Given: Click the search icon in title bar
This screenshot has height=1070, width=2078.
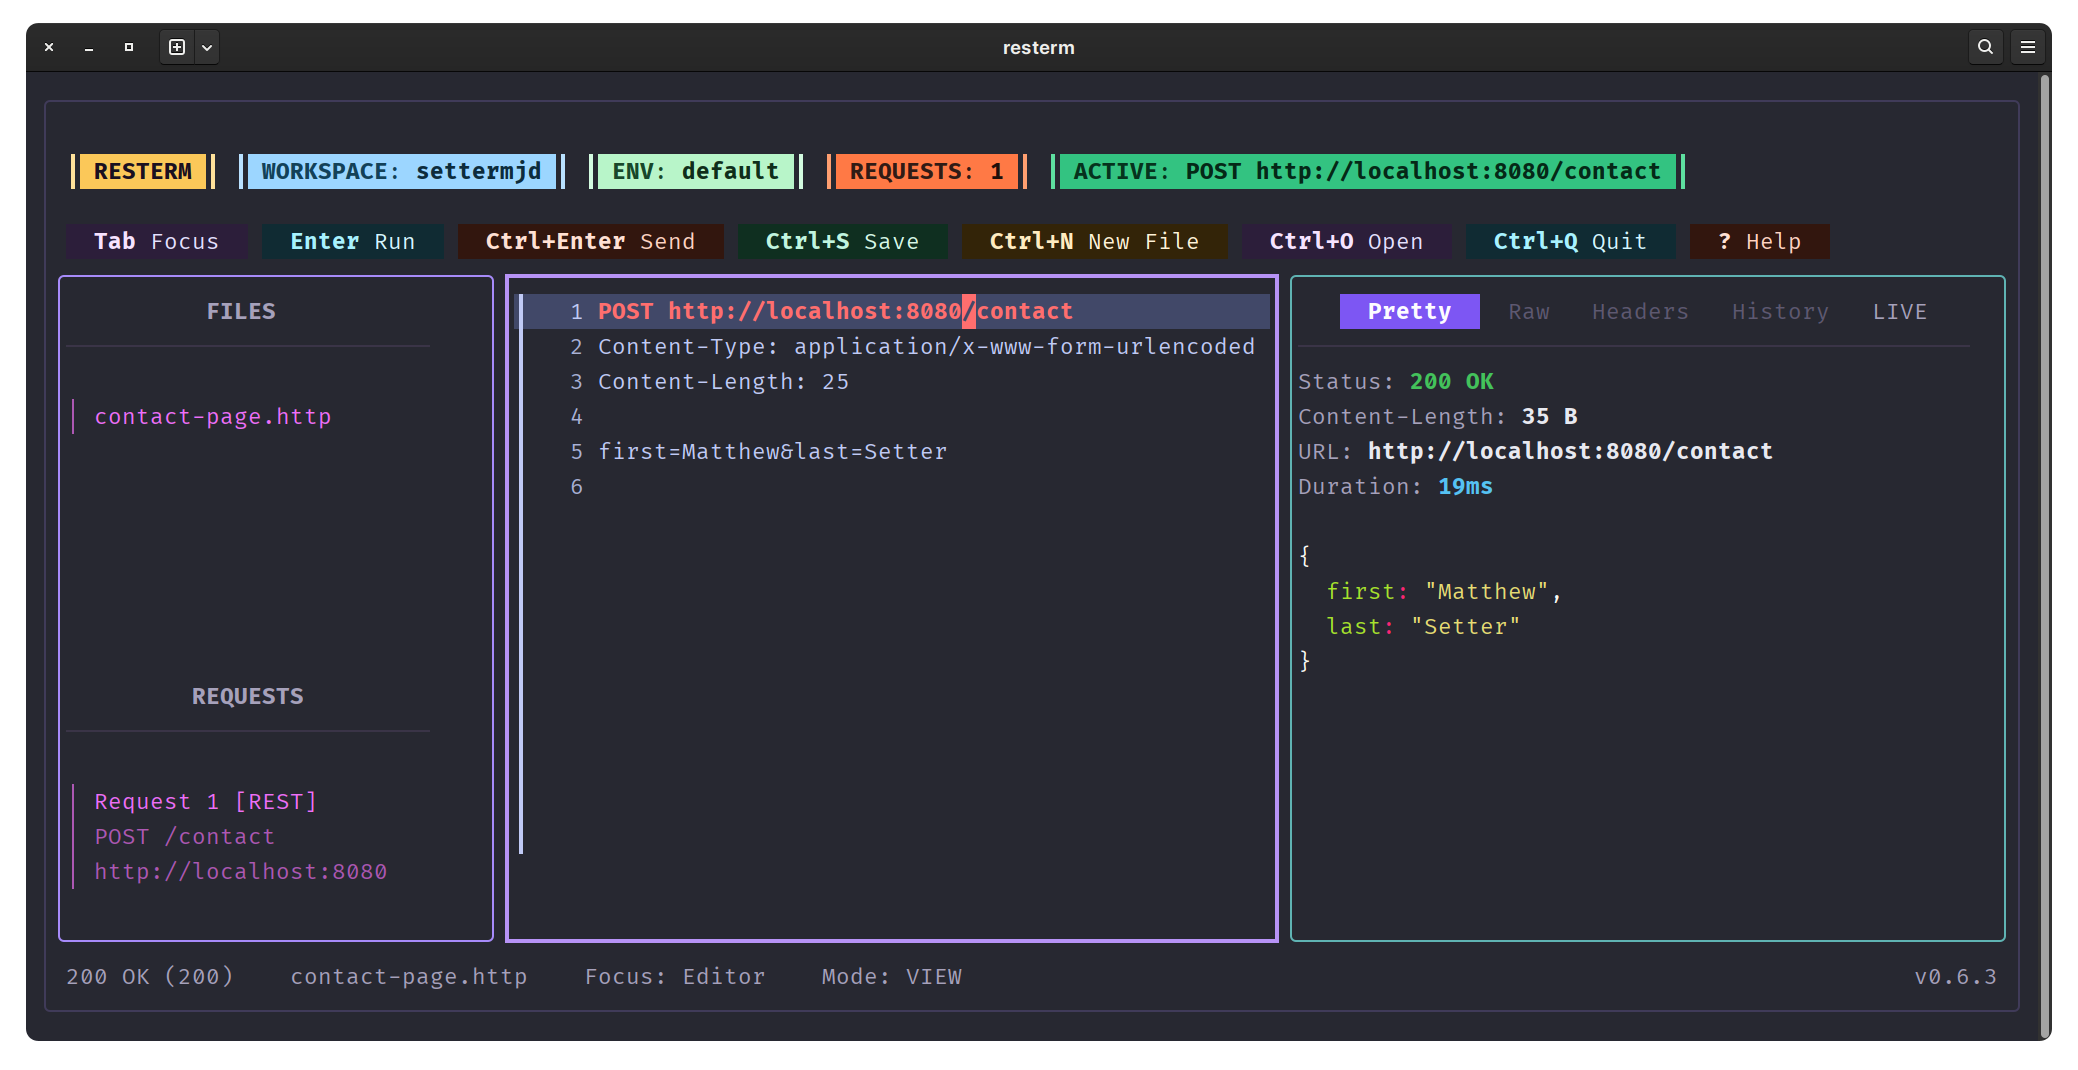Looking at the screenshot, I should (1985, 47).
